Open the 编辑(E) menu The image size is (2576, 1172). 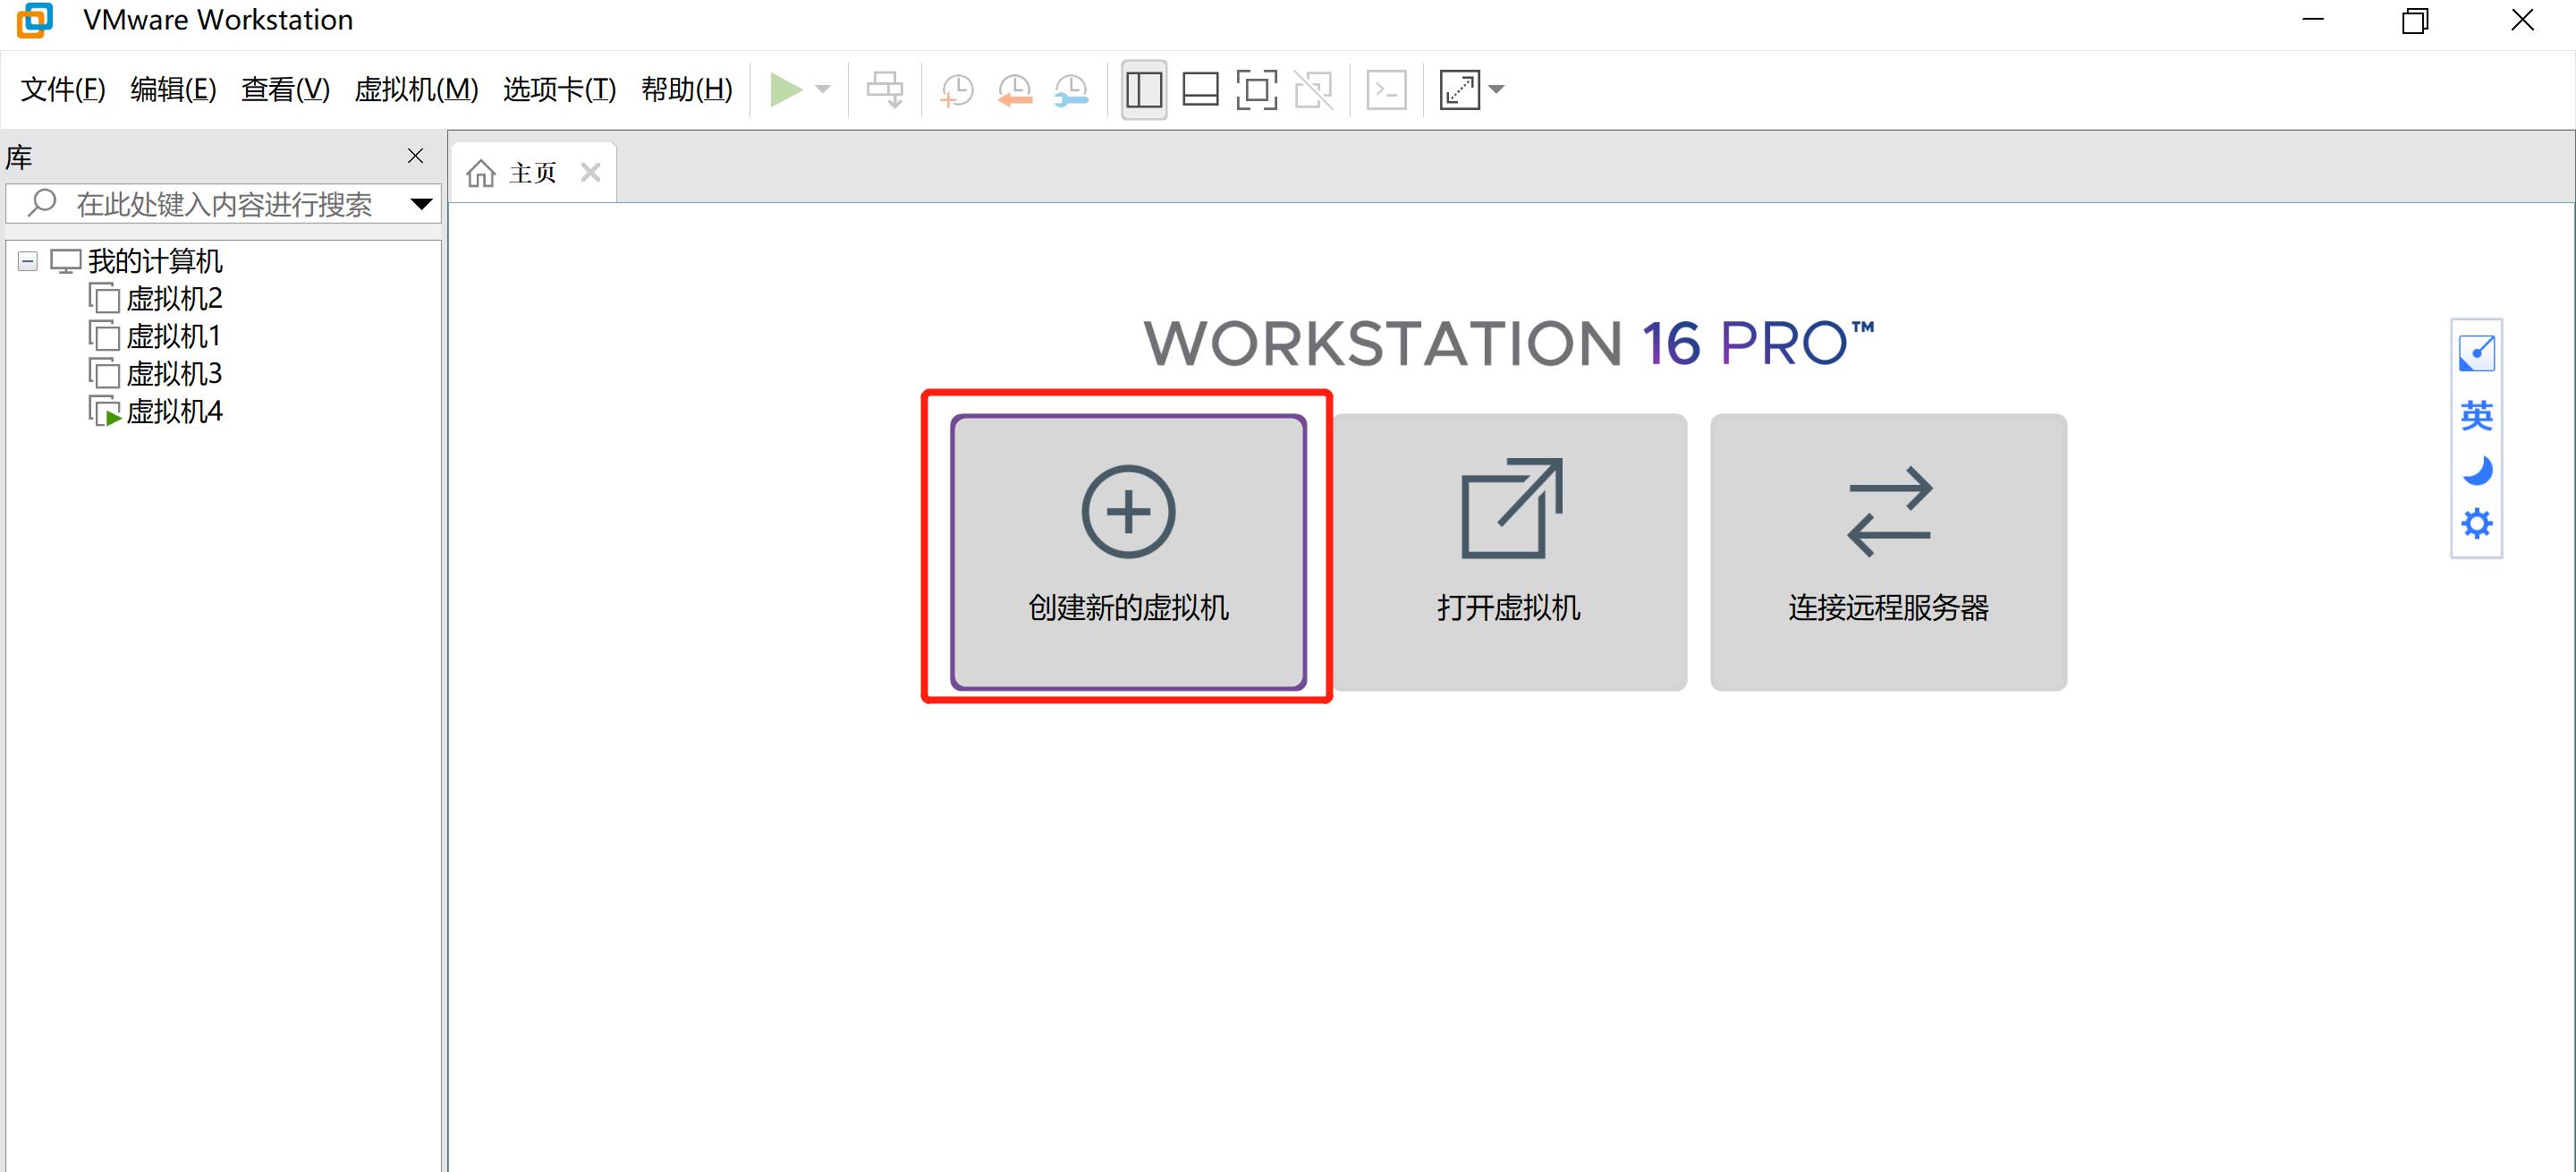tap(173, 90)
